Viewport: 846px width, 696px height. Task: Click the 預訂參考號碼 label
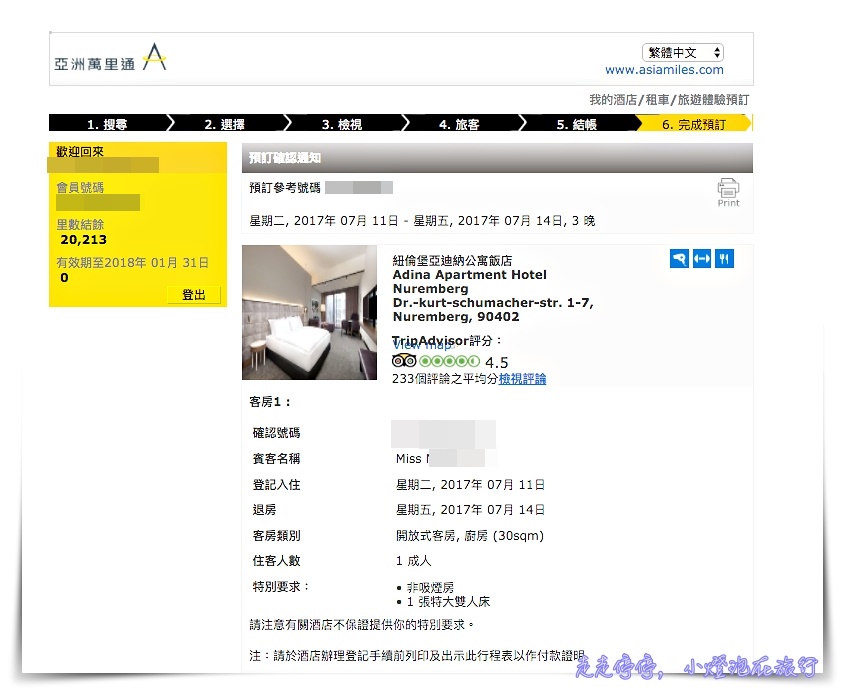pos(285,188)
